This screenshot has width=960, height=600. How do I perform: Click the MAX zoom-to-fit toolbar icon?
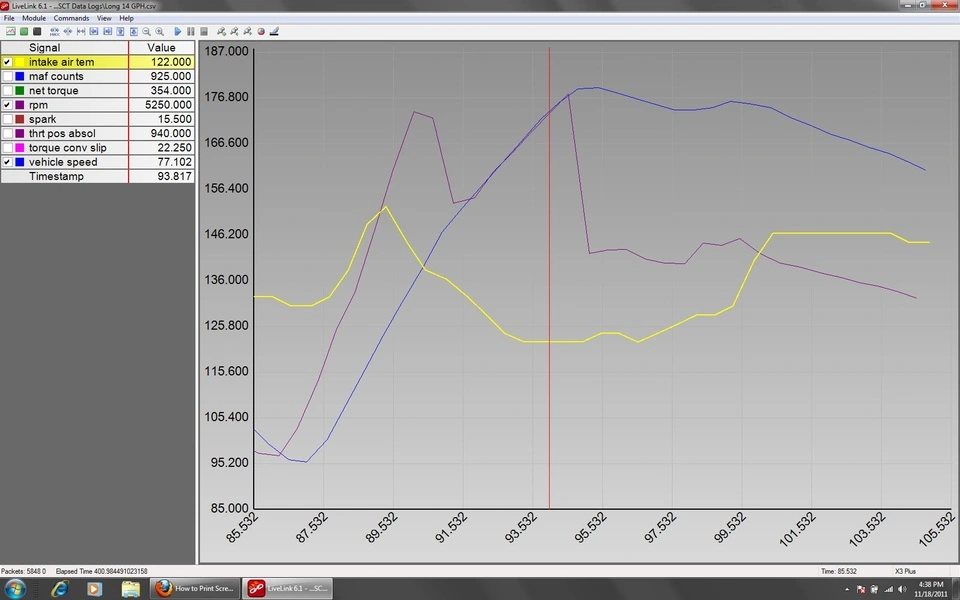point(54,31)
